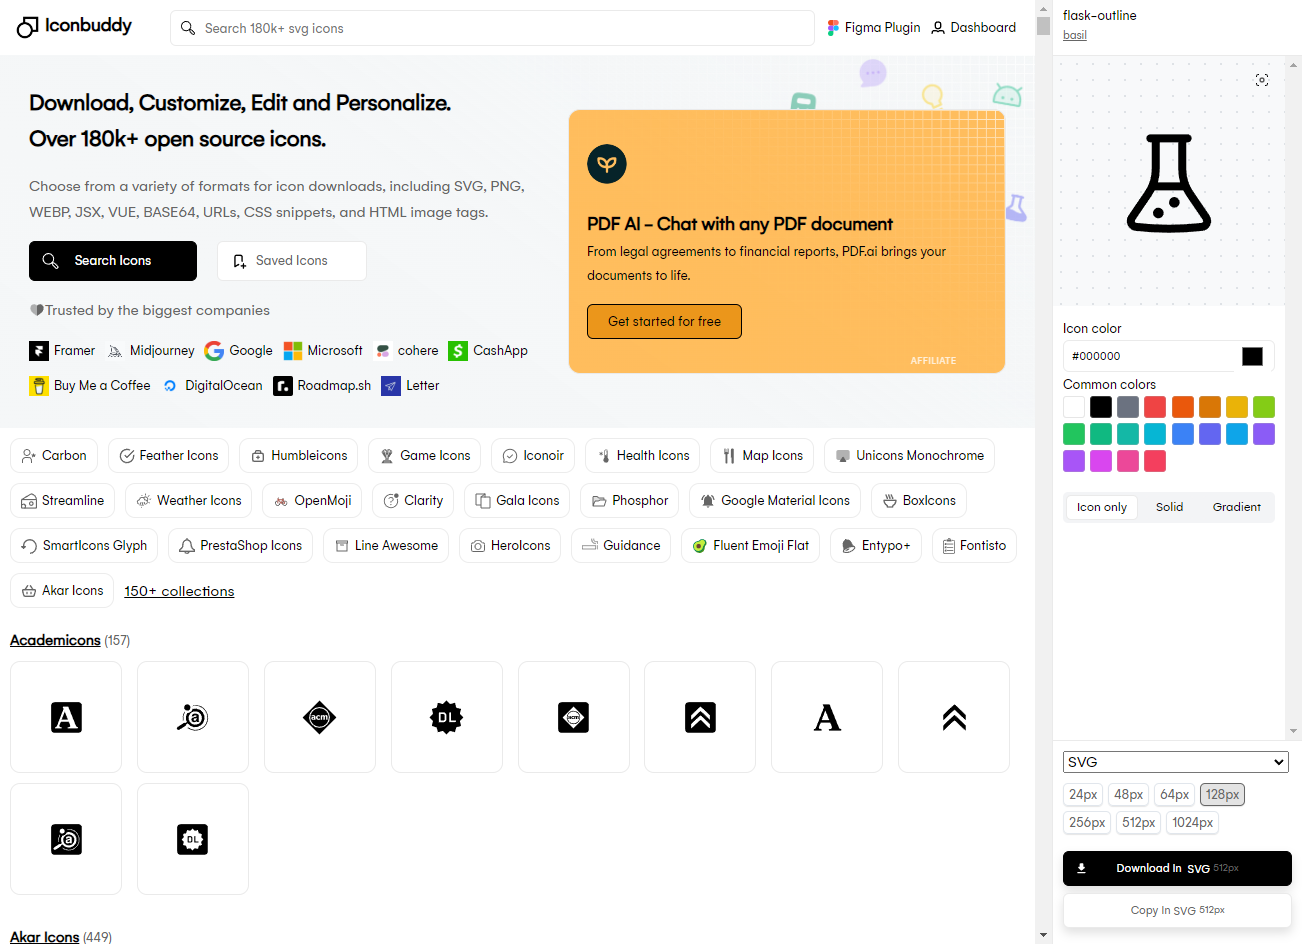Click the focus frame icon above flask preview
The height and width of the screenshot is (944, 1302).
pyautogui.click(x=1262, y=80)
